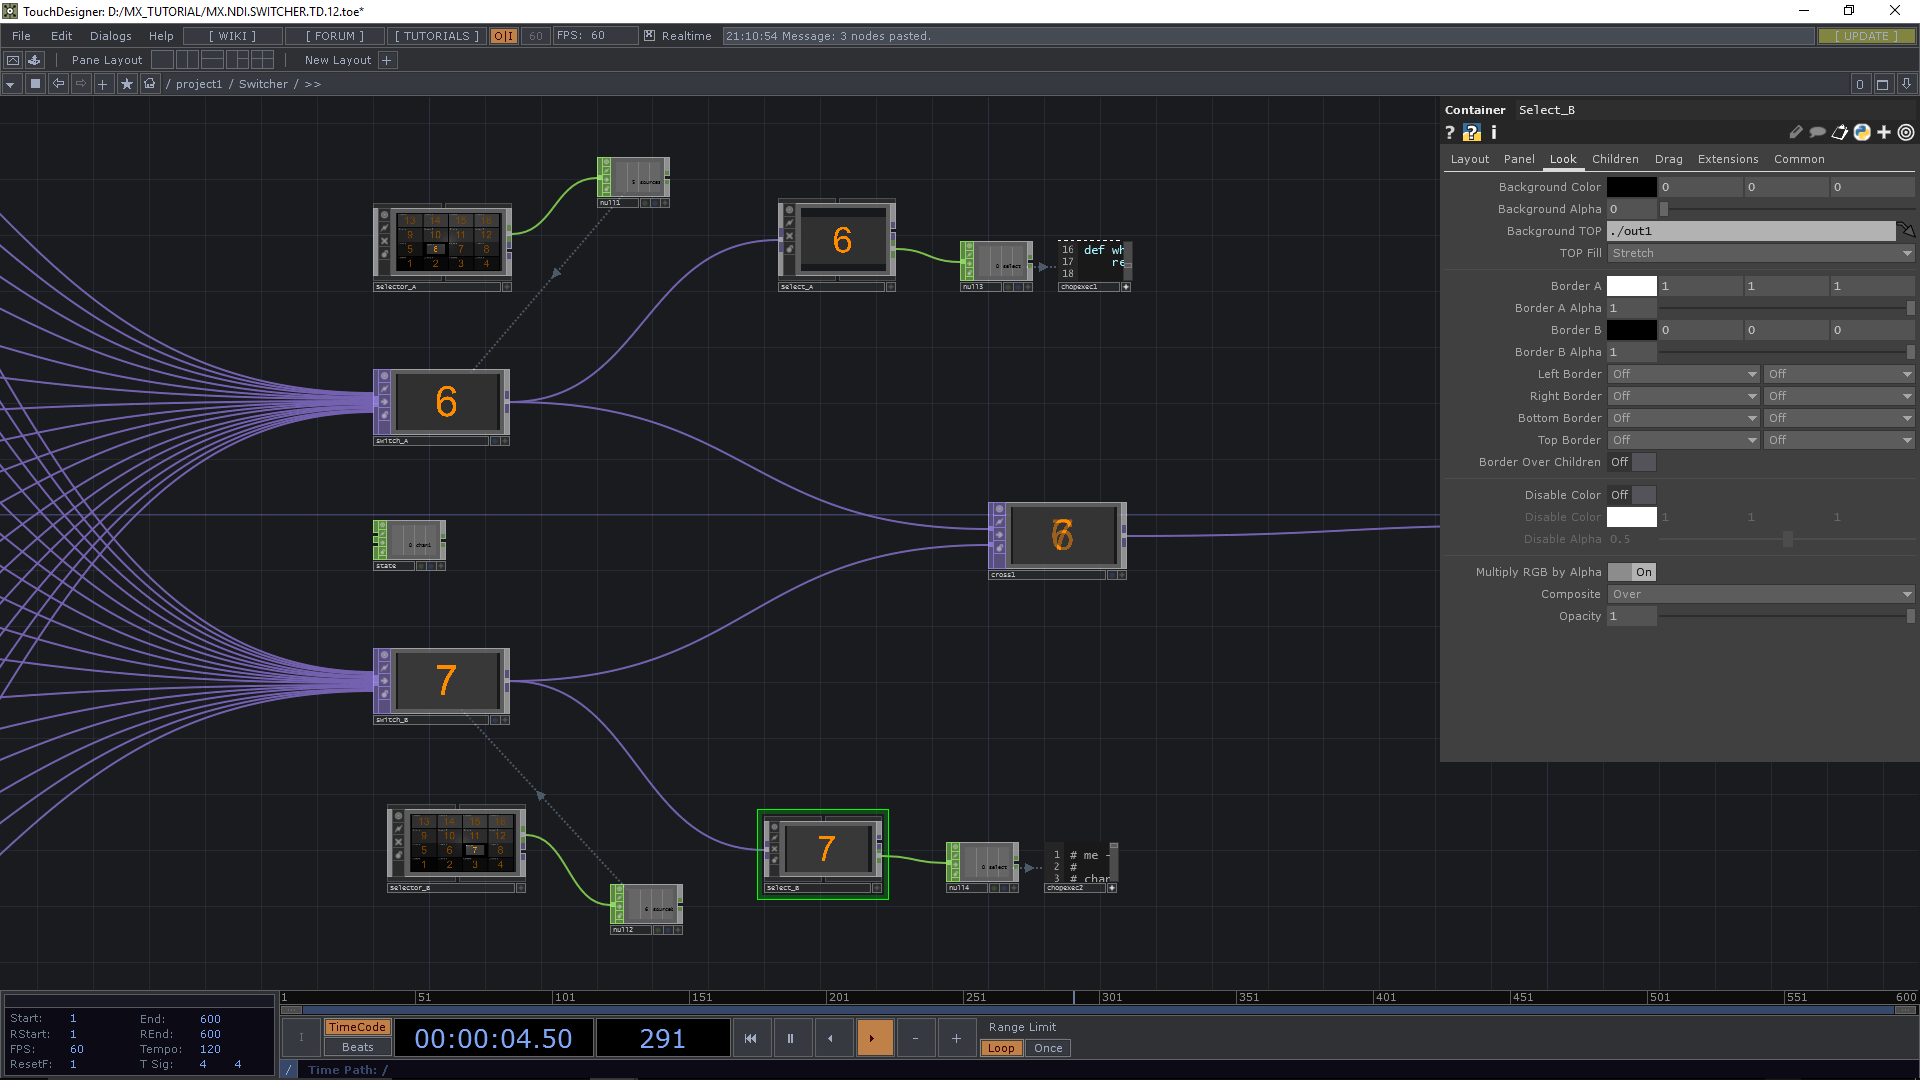
Task: Toggle the O|I power button
Action: 503,36
